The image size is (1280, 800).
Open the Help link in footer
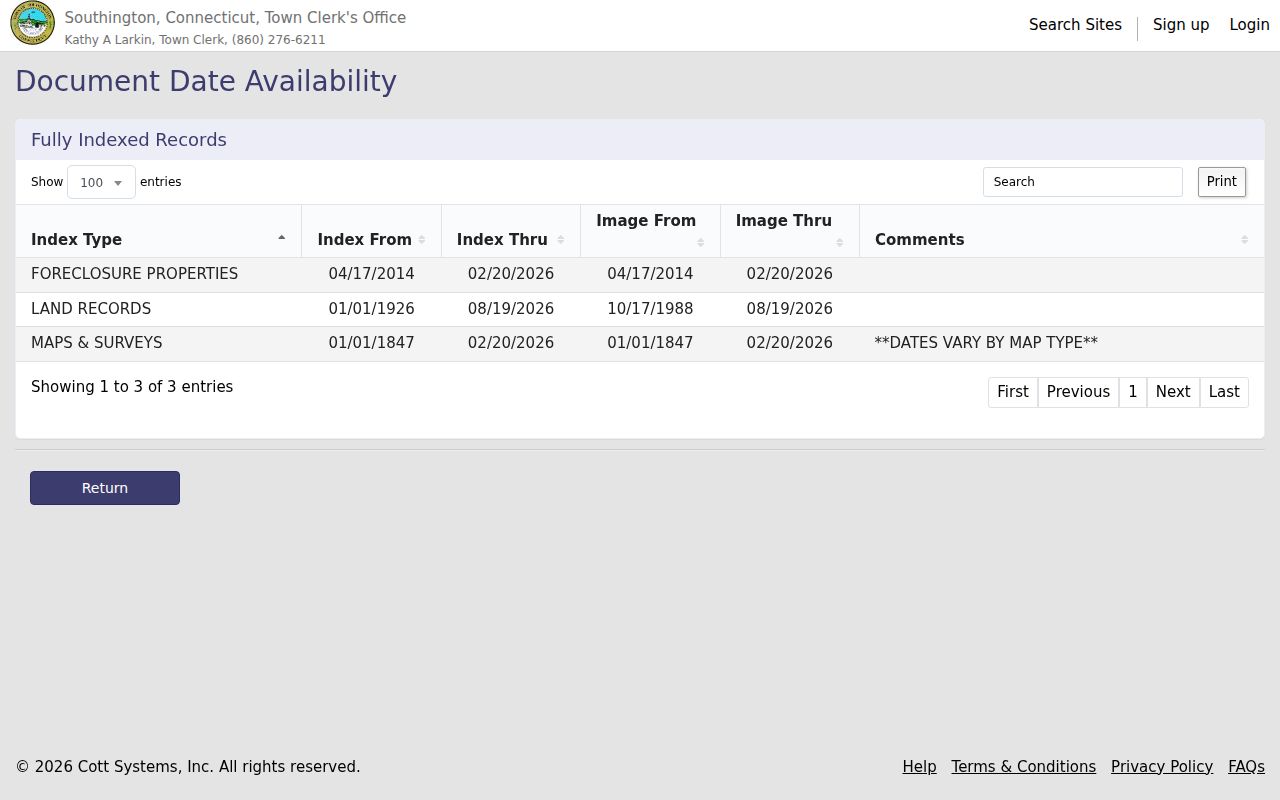[919, 767]
